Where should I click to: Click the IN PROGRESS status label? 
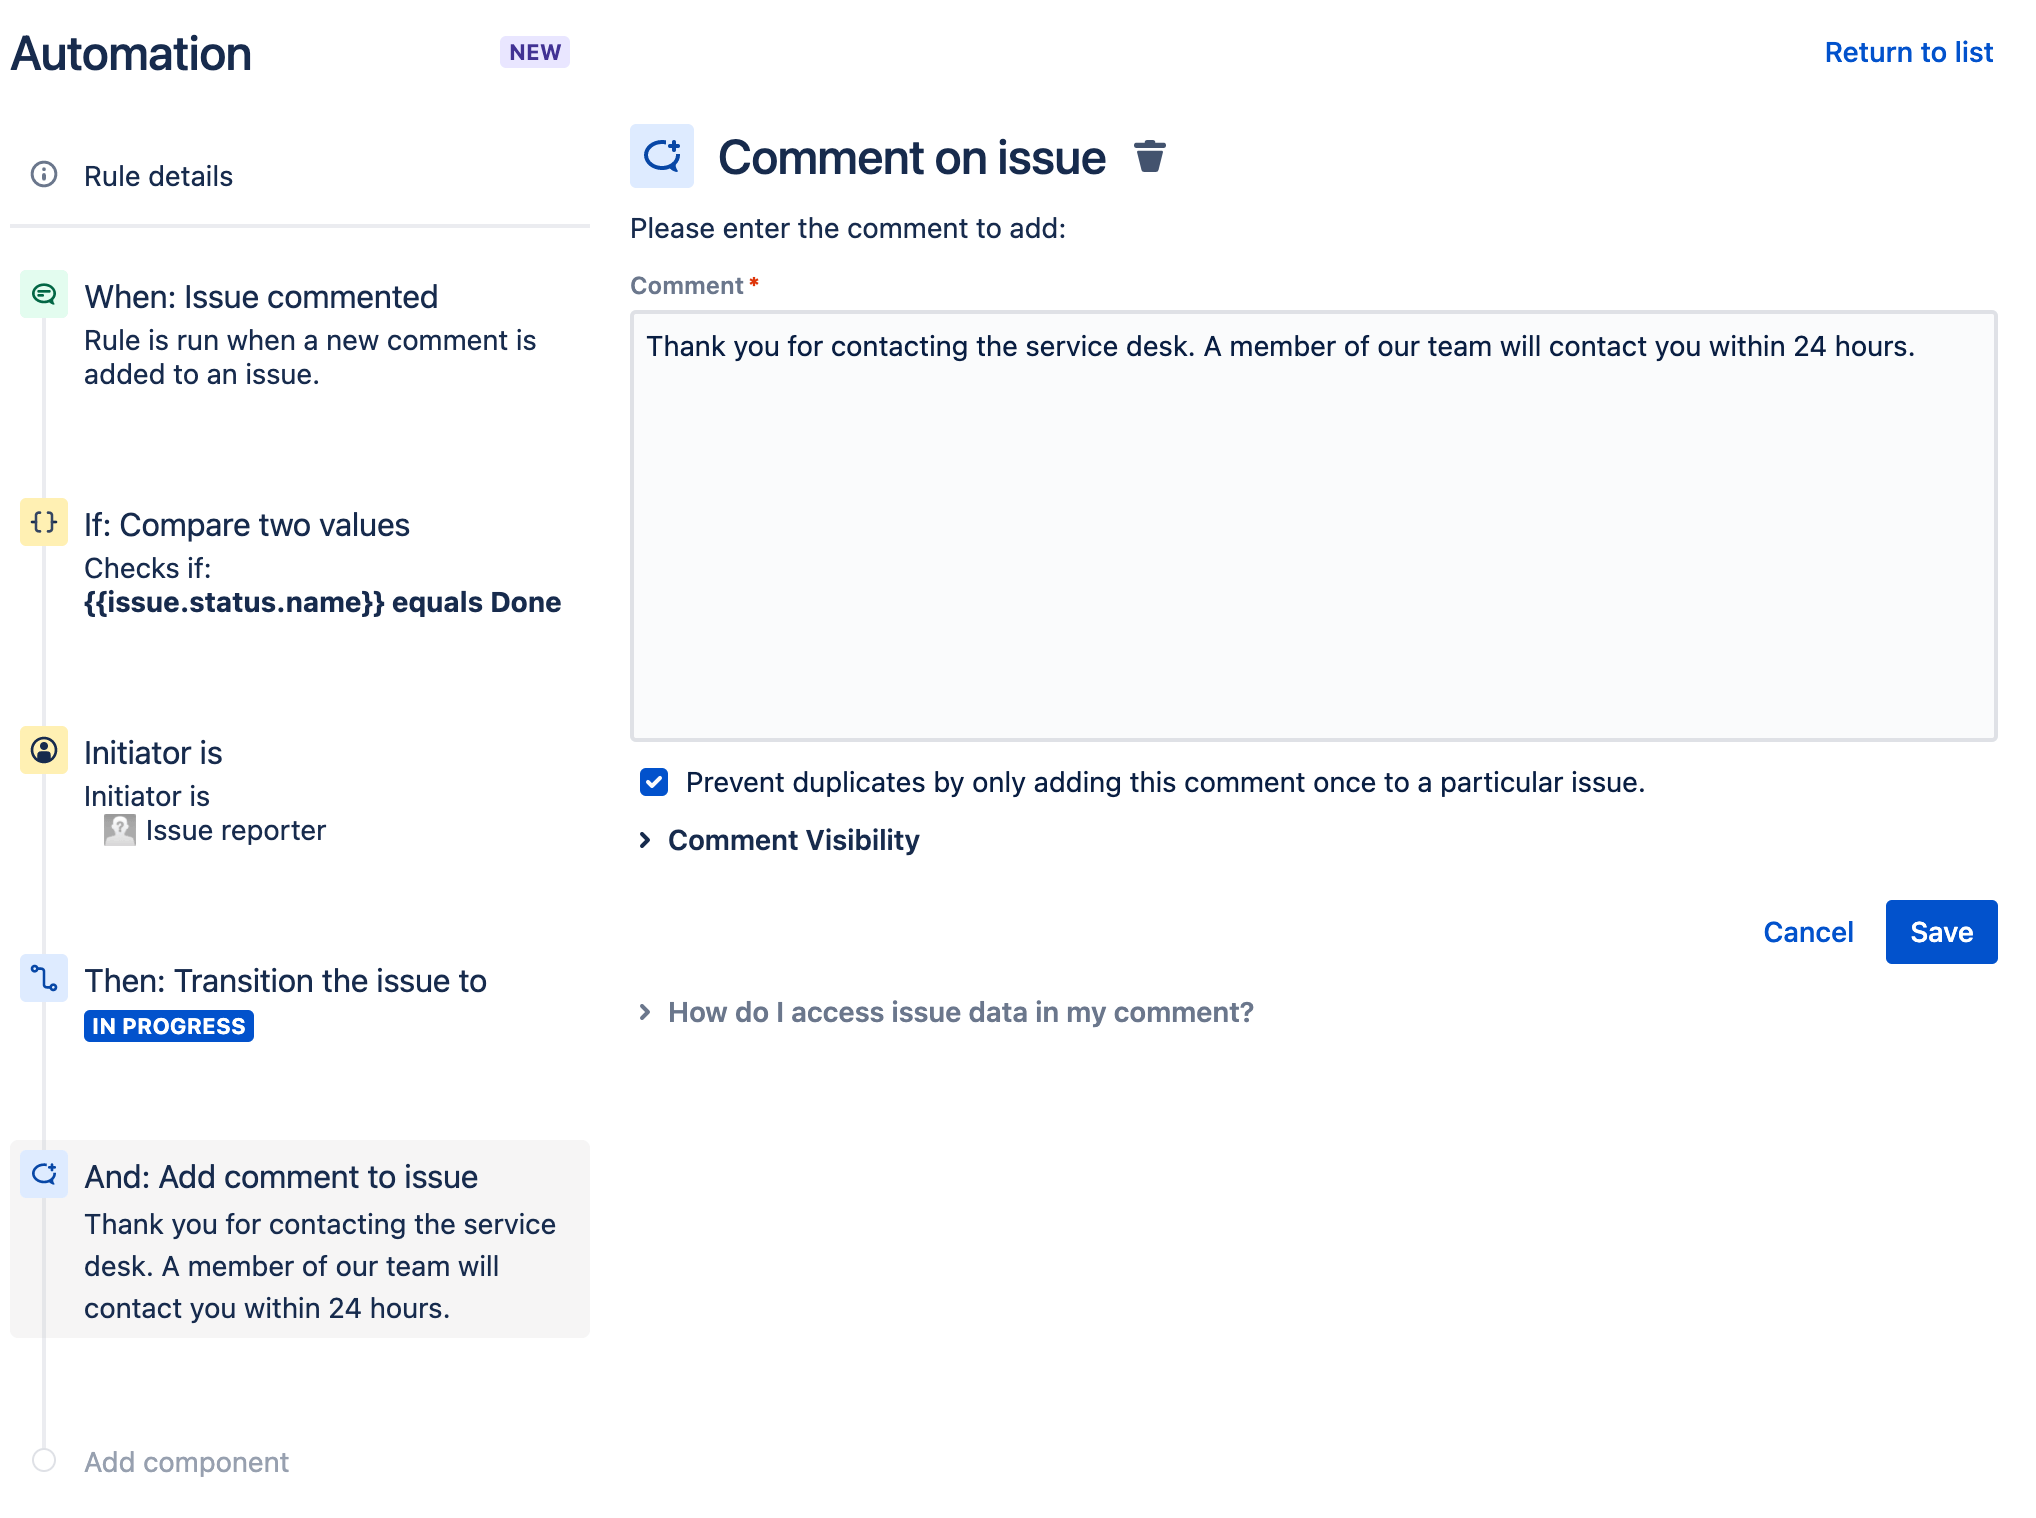166,1025
